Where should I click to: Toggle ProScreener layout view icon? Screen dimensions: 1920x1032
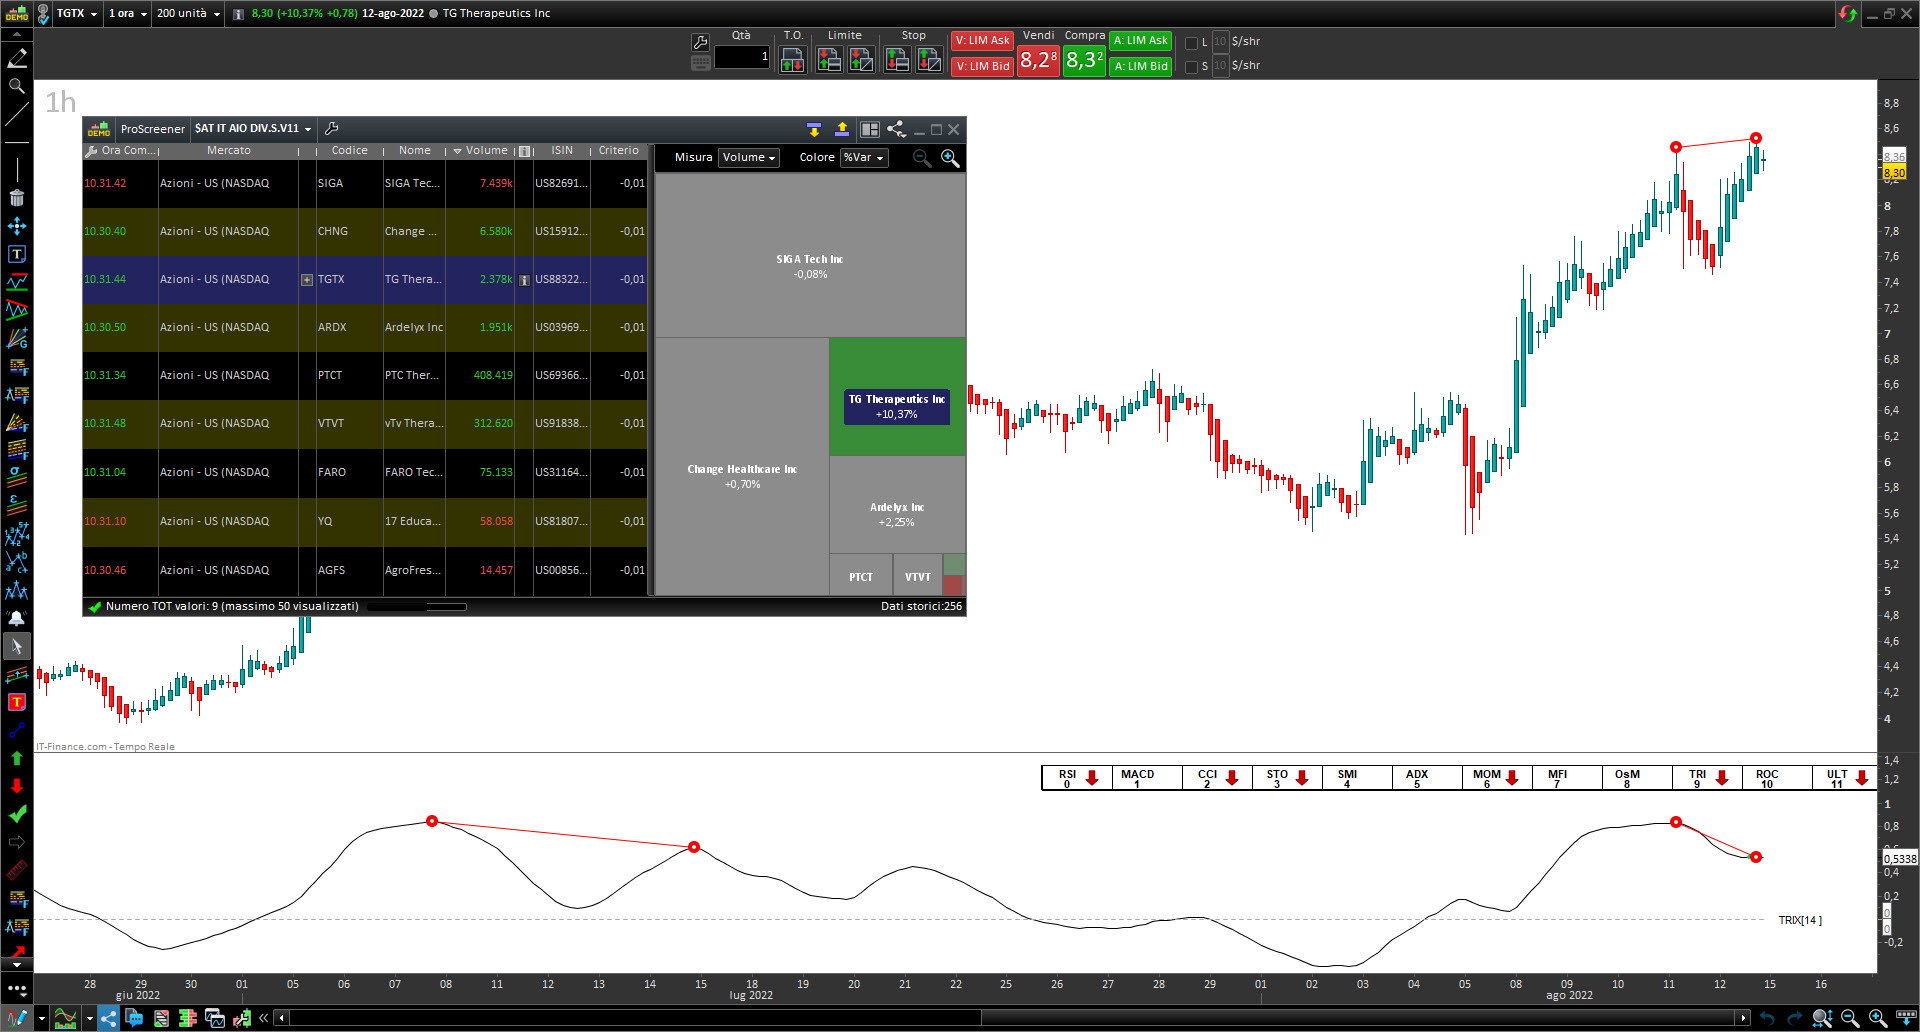pos(870,129)
